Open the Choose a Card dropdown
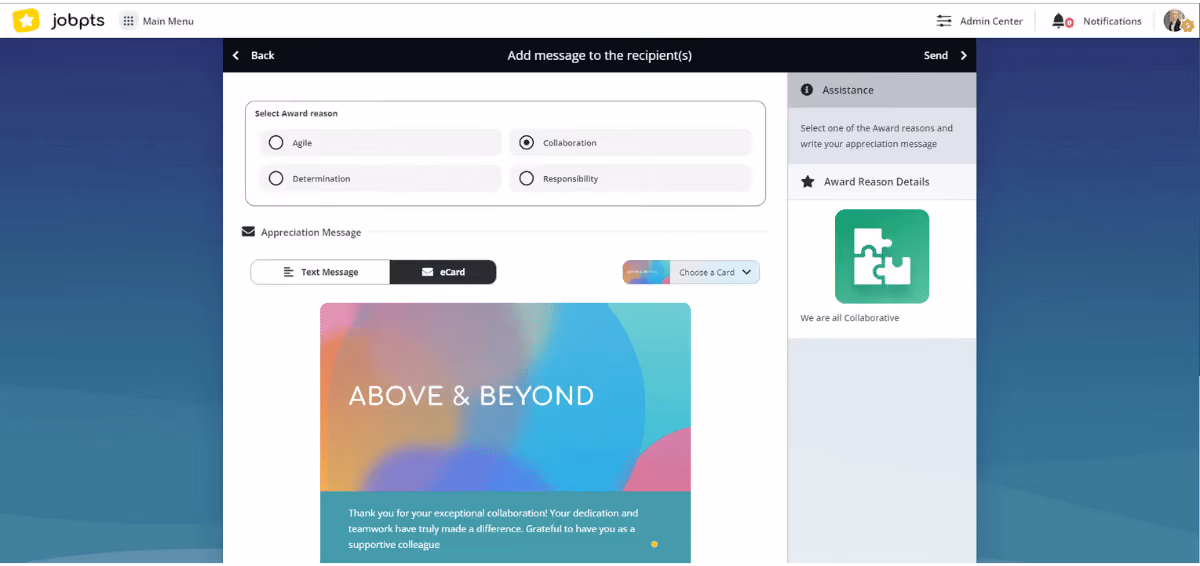Screen dimensions: 1200x566 715,272
